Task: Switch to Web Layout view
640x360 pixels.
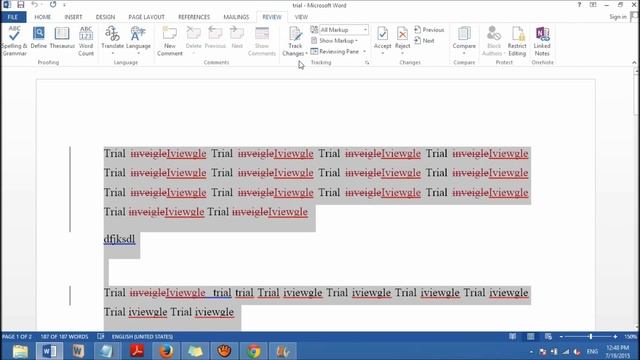Action: [548, 337]
